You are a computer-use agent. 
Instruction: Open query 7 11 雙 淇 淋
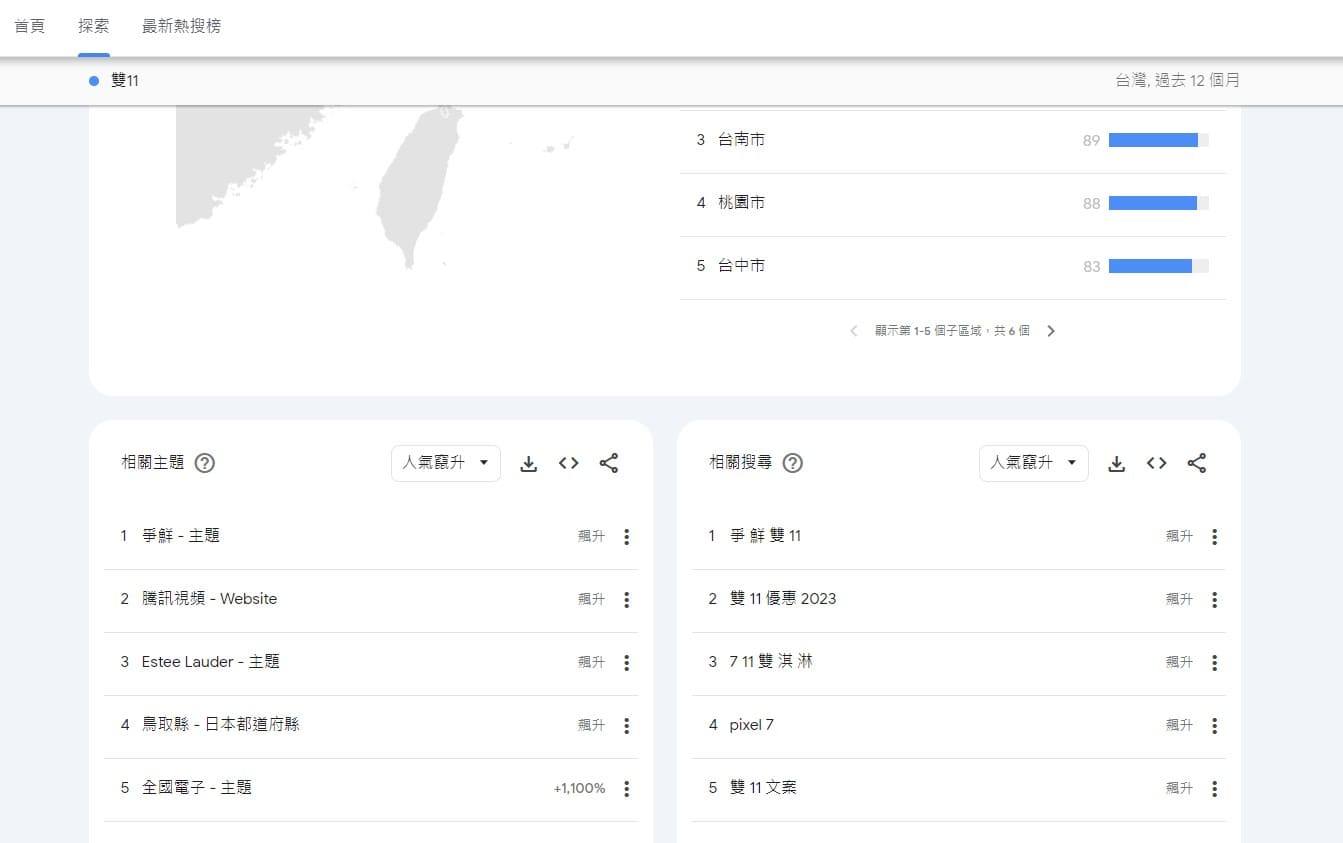771,662
